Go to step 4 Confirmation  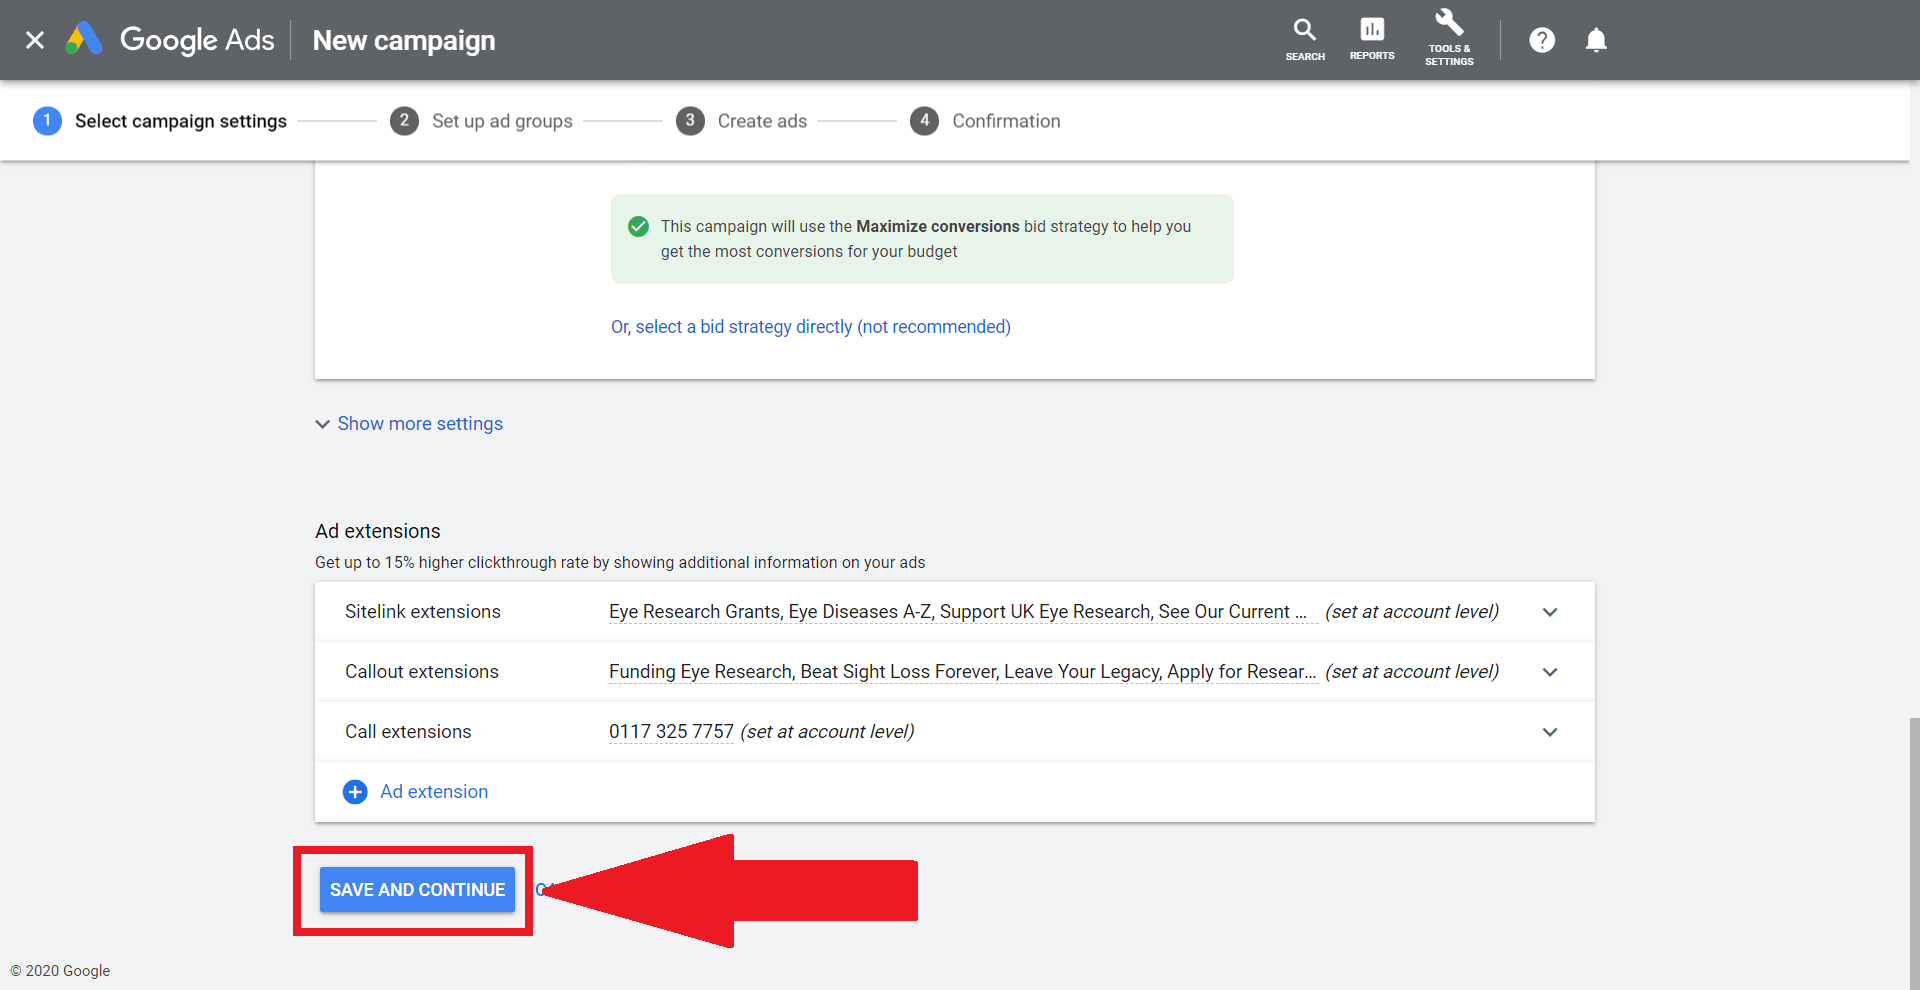985,121
